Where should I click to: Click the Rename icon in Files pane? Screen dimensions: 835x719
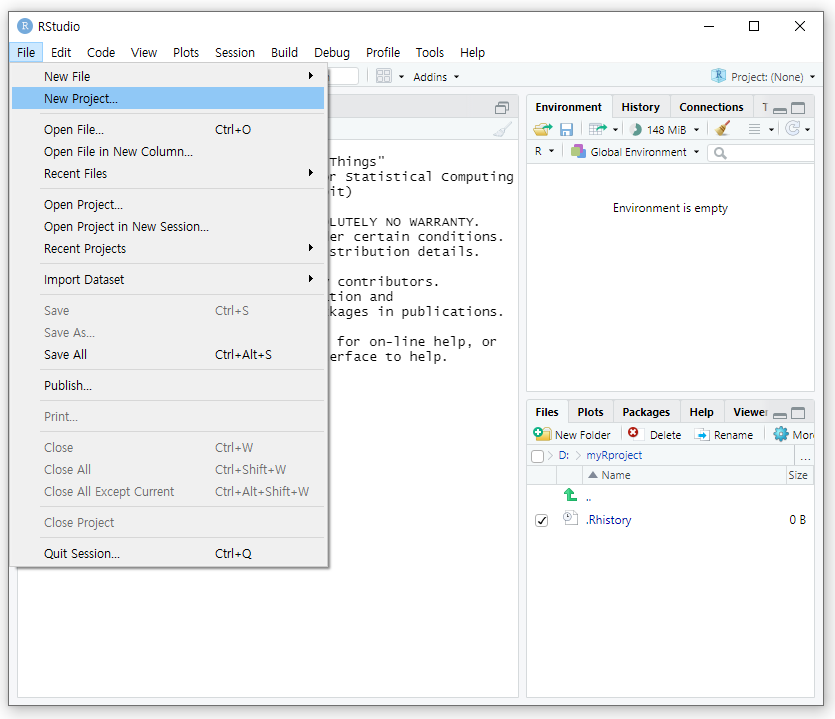click(702, 435)
